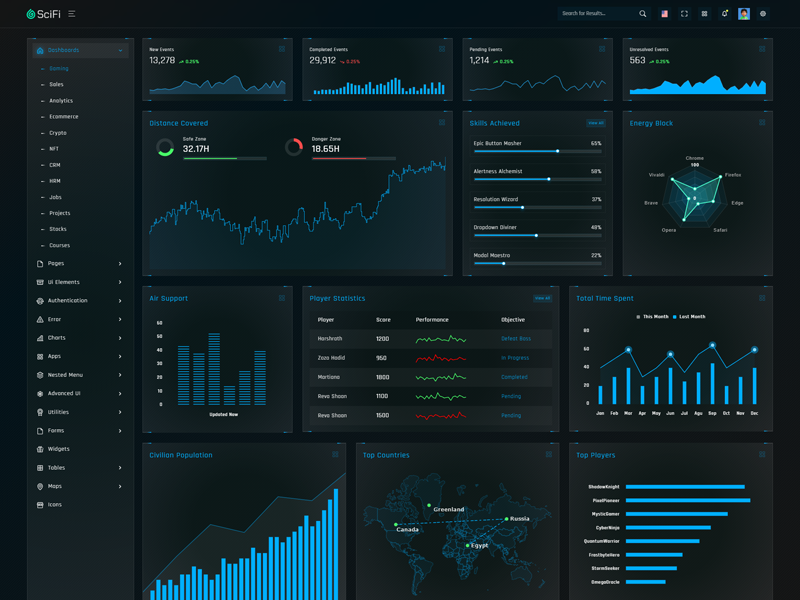Click the 'Search for Results' input field
The width and height of the screenshot is (800, 600).
(596, 14)
